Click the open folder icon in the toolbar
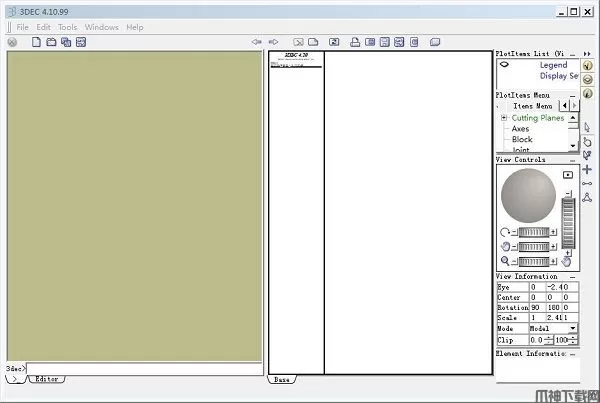Screen dimensions: 600x403 point(51,42)
